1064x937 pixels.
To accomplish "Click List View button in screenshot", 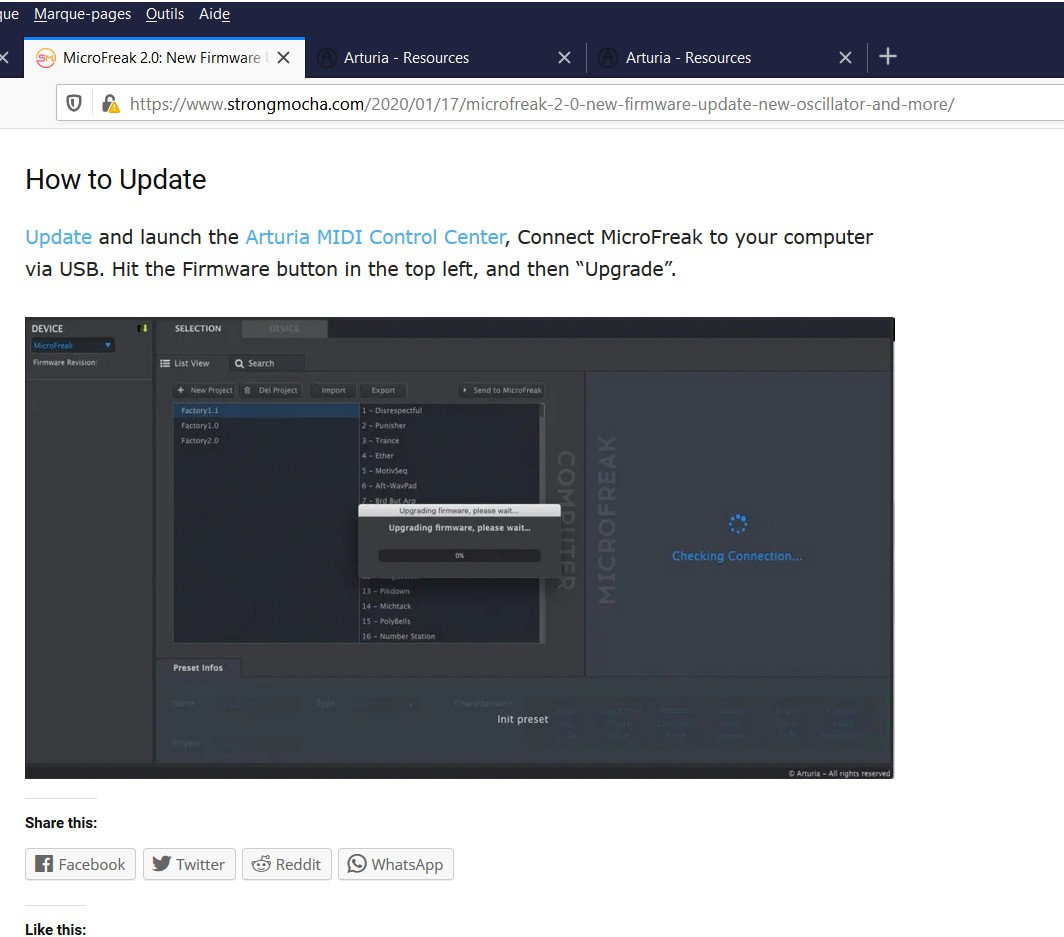I will pyautogui.click(x=185, y=363).
